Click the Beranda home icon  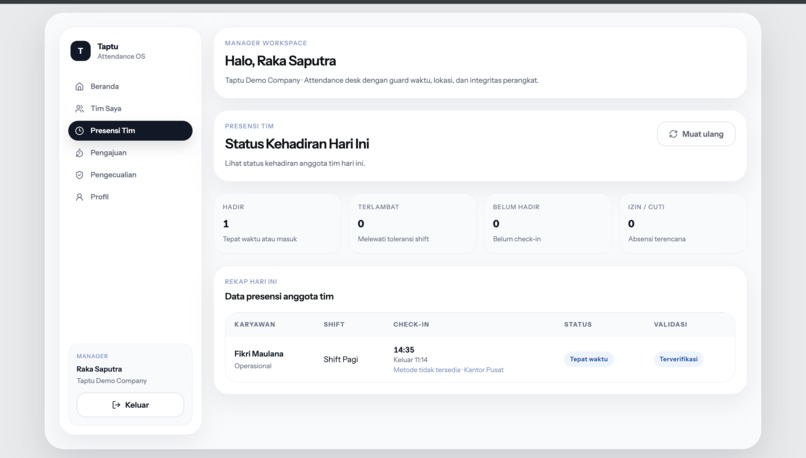(79, 86)
